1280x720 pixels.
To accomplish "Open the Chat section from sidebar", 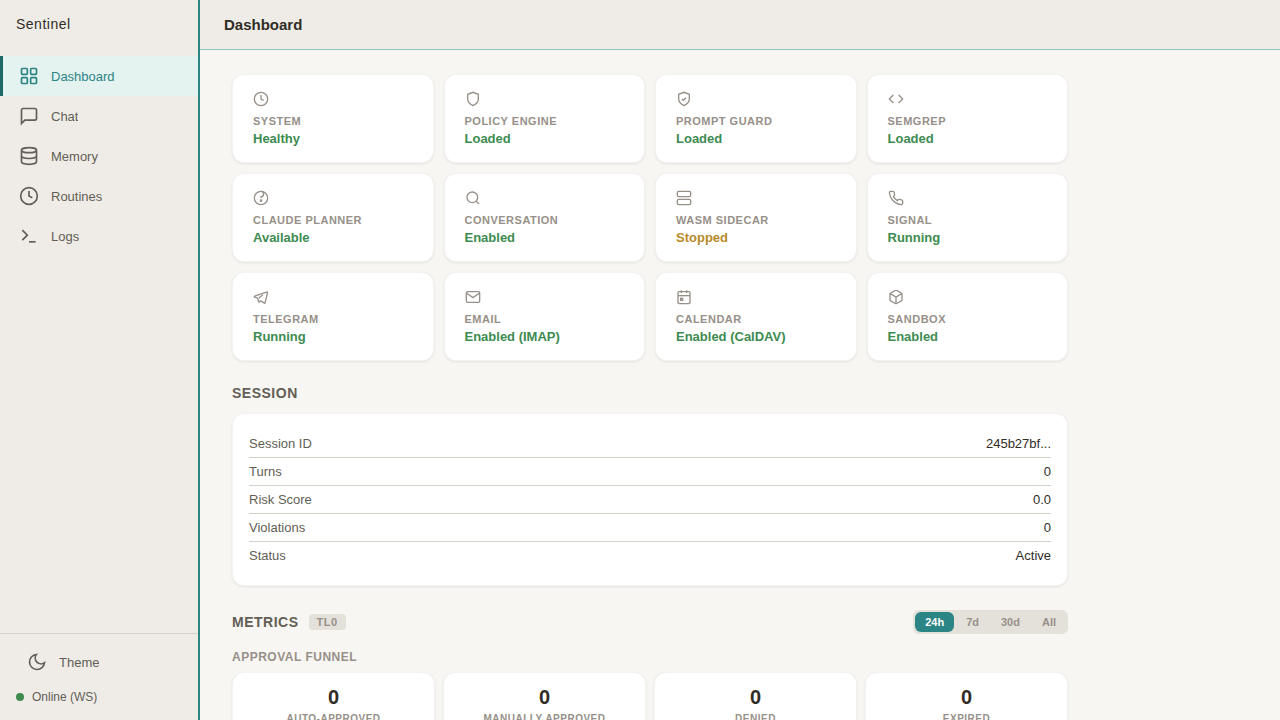I will pyautogui.click(x=65, y=116).
